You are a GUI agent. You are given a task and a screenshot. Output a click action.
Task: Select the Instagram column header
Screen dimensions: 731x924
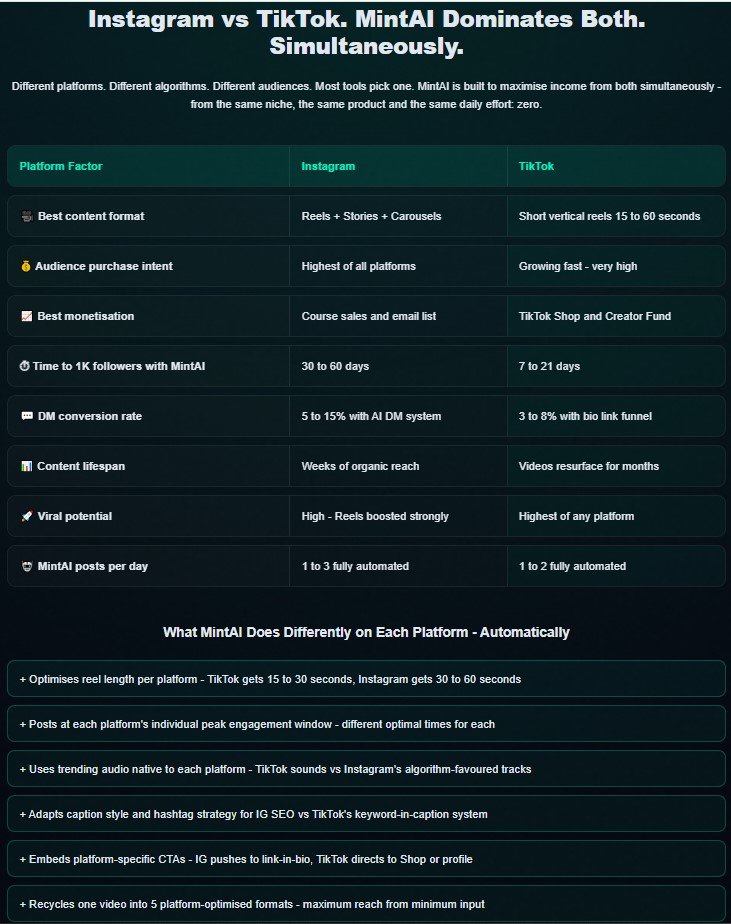pyautogui.click(x=328, y=166)
